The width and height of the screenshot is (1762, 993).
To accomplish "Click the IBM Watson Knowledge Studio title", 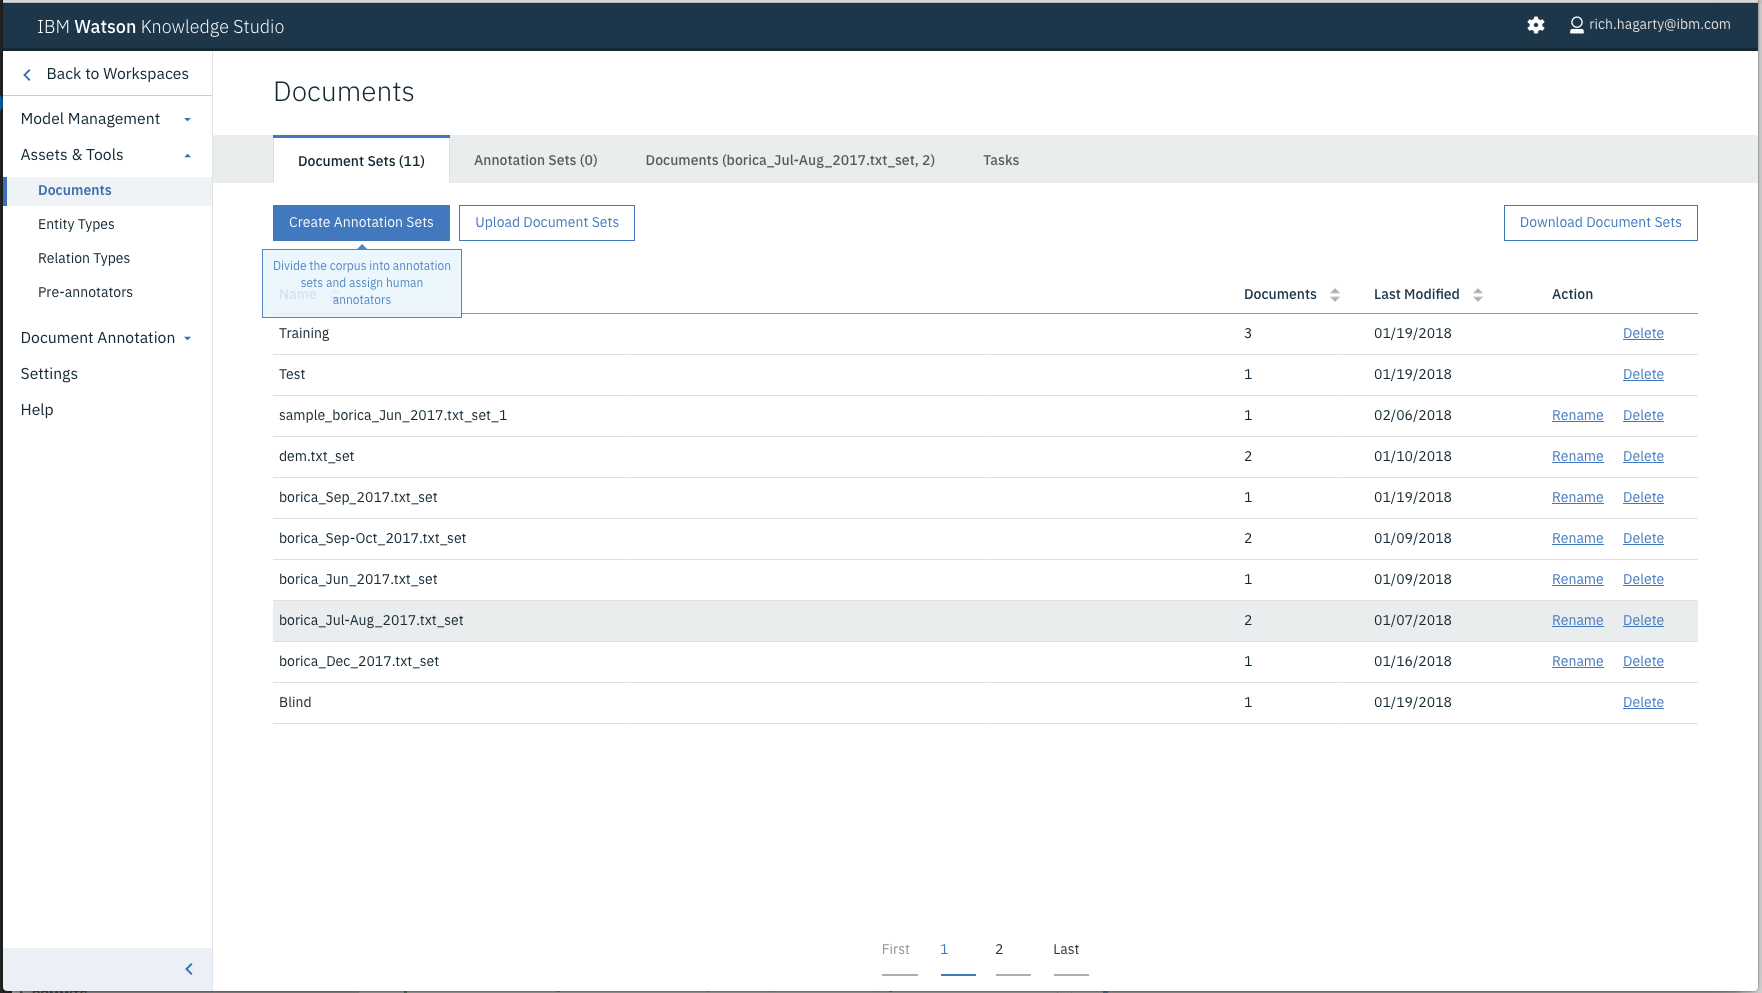I will point(161,27).
